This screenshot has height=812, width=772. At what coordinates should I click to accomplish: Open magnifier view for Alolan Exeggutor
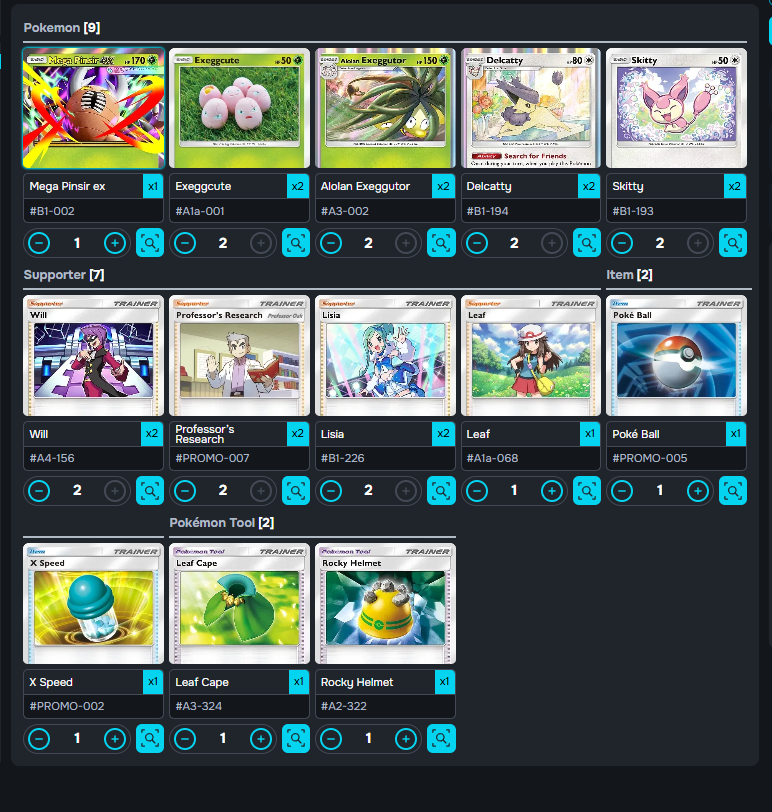pyautogui.click(x=441, y=243)
